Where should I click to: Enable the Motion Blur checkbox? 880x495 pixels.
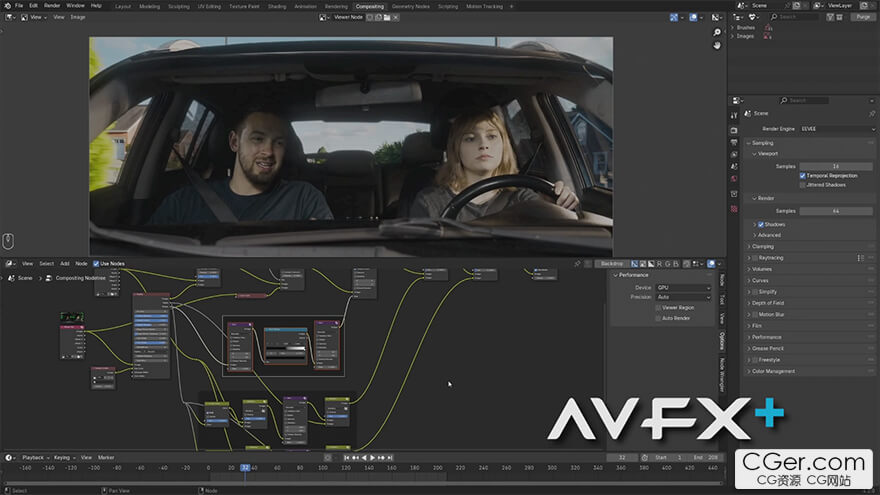click(x=755, y=315)
